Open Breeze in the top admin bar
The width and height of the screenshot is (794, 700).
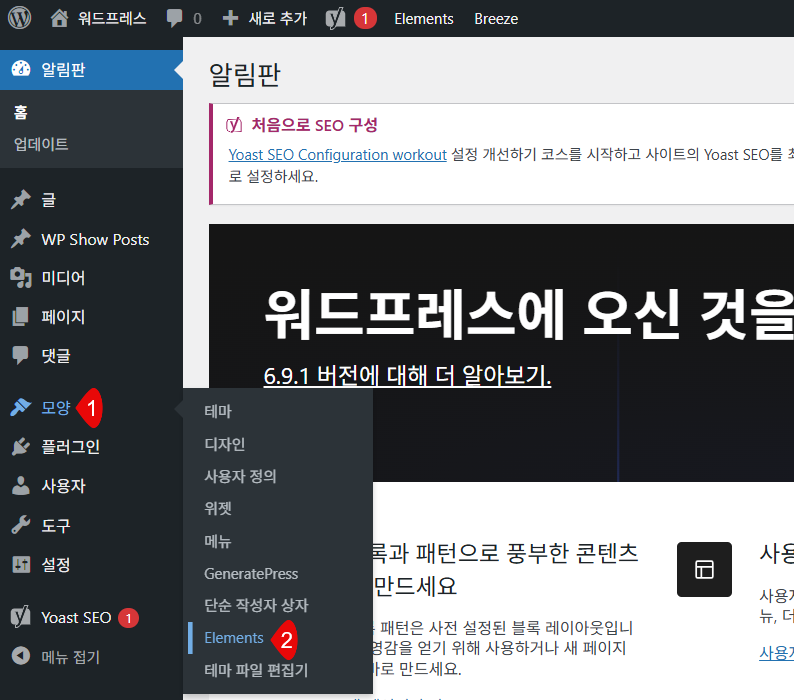point(496,19)
